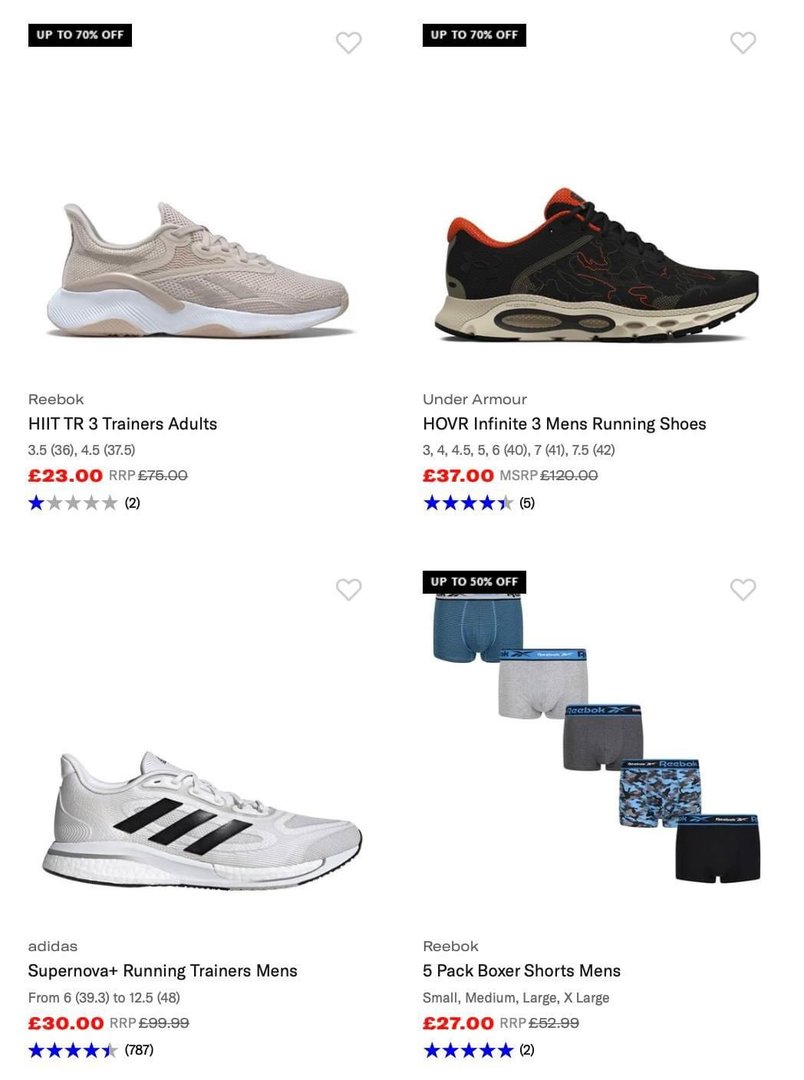Select the £37.00 price on HOVR shoes

point(458,476)
